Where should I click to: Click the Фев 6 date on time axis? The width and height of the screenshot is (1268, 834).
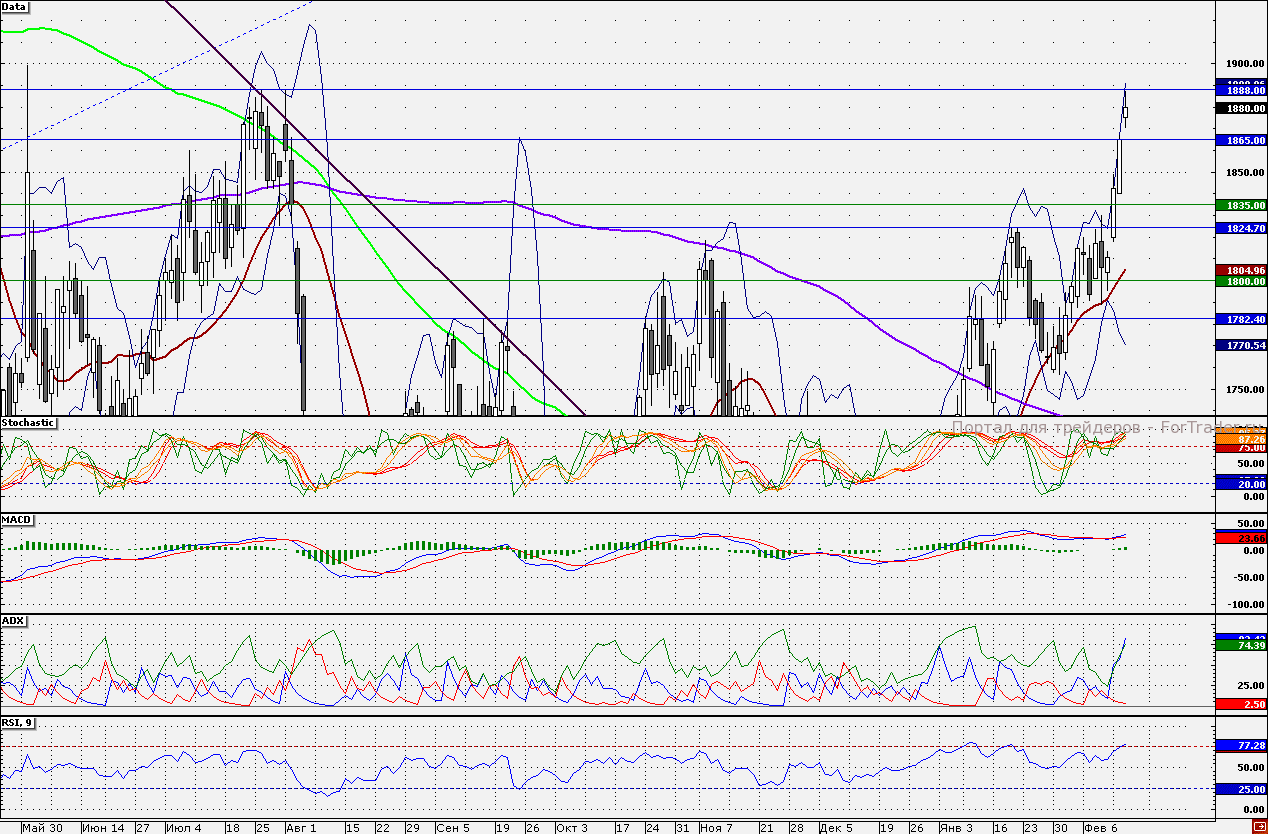1102,828
